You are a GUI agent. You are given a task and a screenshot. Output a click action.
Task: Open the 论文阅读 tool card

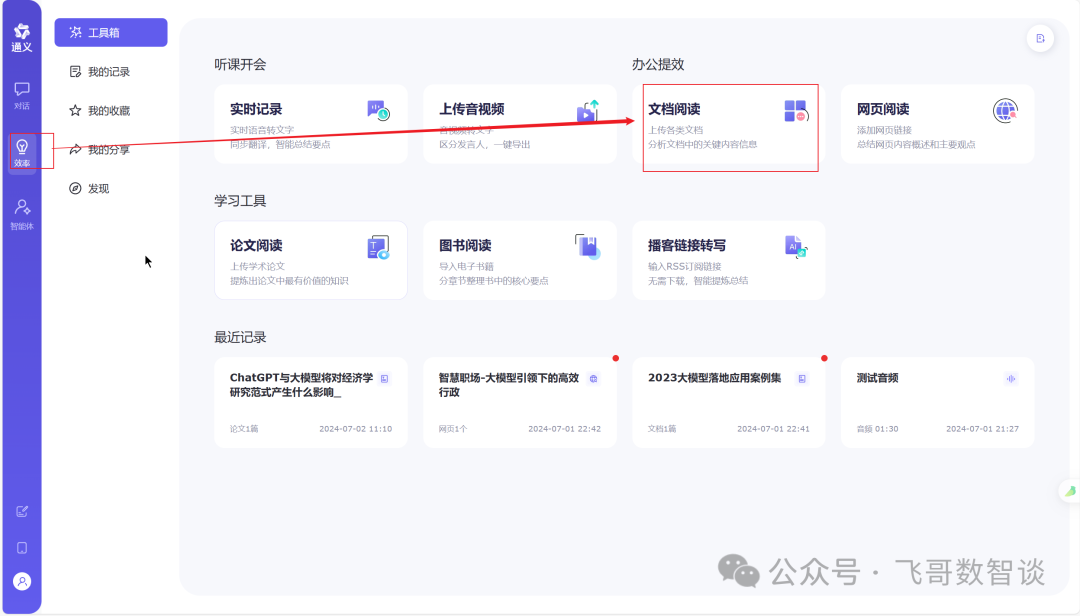tap(311, 260)
